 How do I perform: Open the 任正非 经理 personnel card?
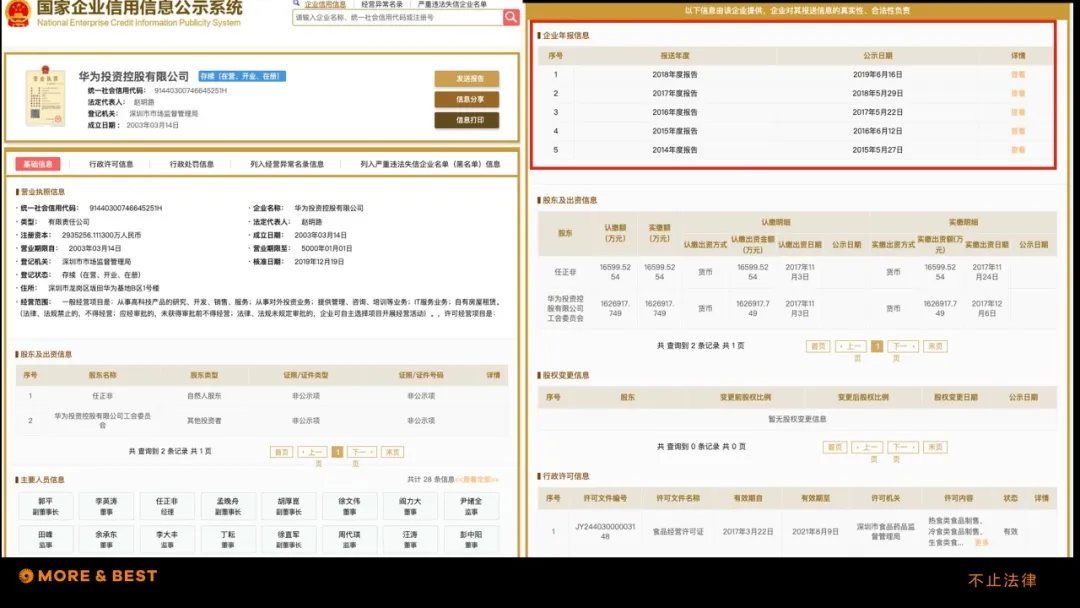pyautogui.click(x=167, y=506)
